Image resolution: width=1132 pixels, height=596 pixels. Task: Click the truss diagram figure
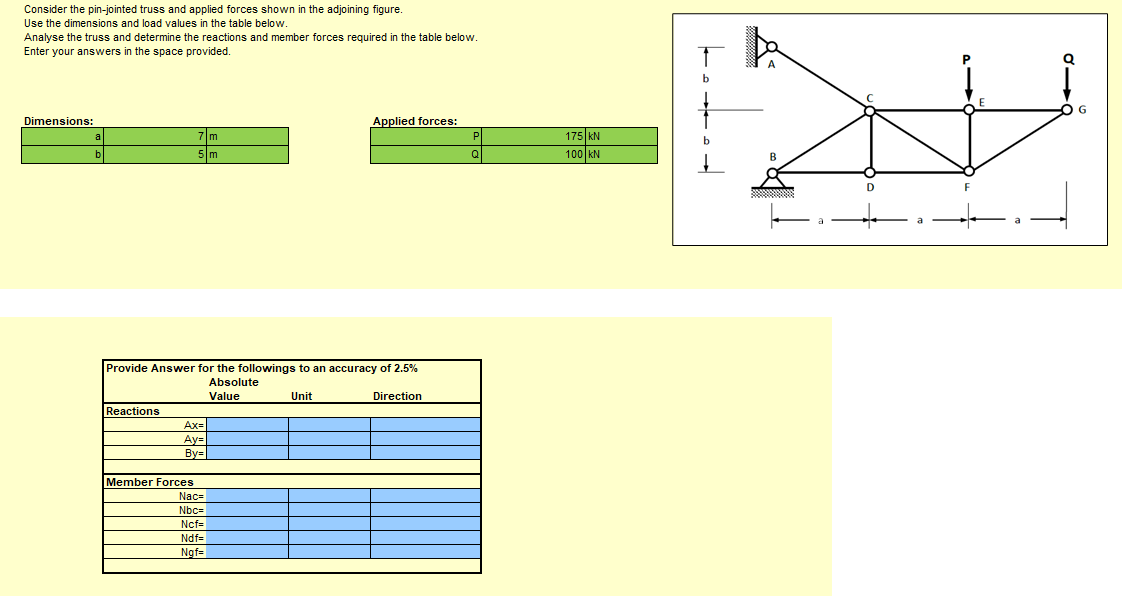point(889,129)
